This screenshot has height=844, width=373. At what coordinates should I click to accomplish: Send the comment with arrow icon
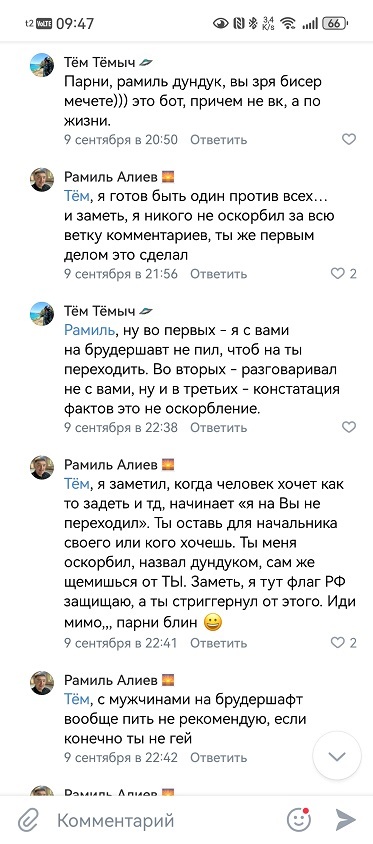(x=345, y=820)
